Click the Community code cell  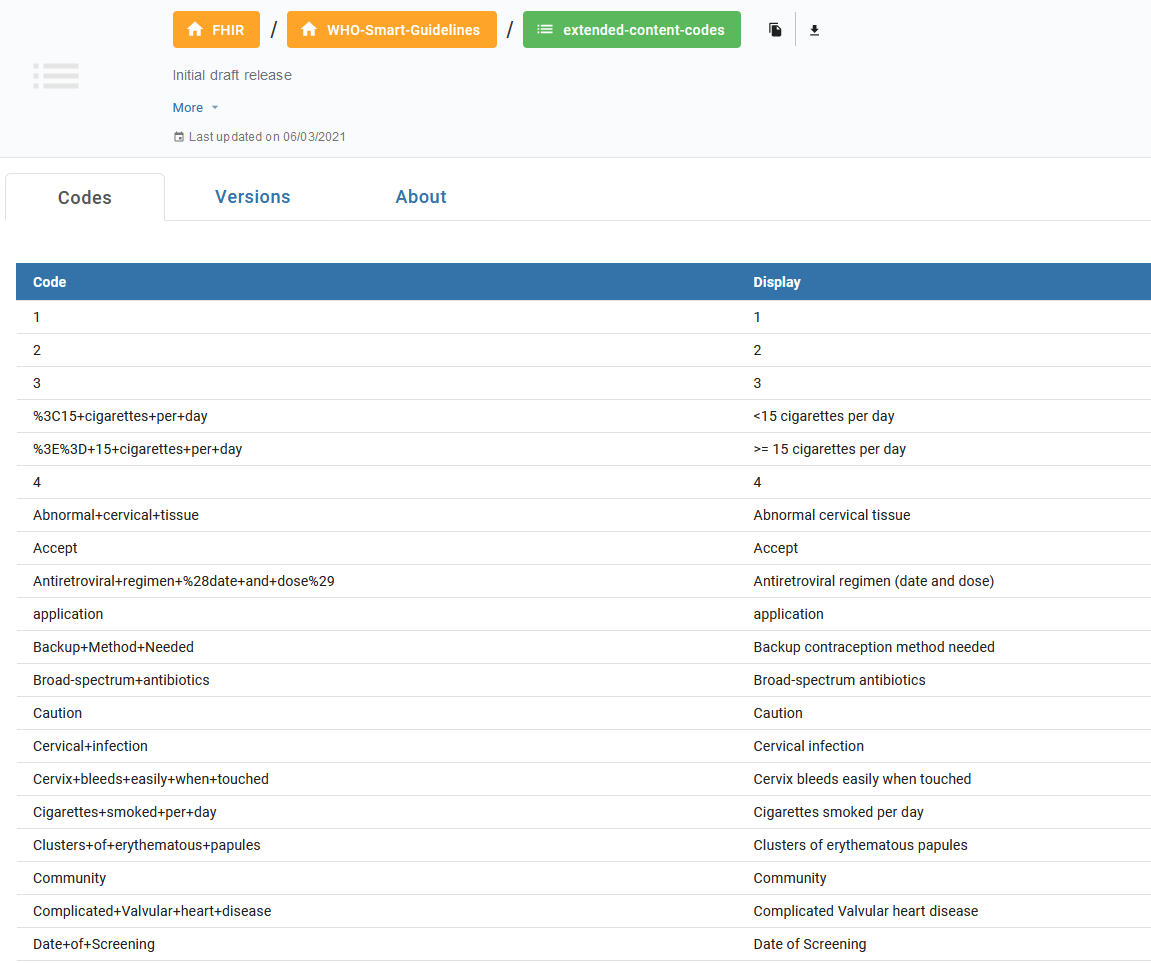(69, 879)
